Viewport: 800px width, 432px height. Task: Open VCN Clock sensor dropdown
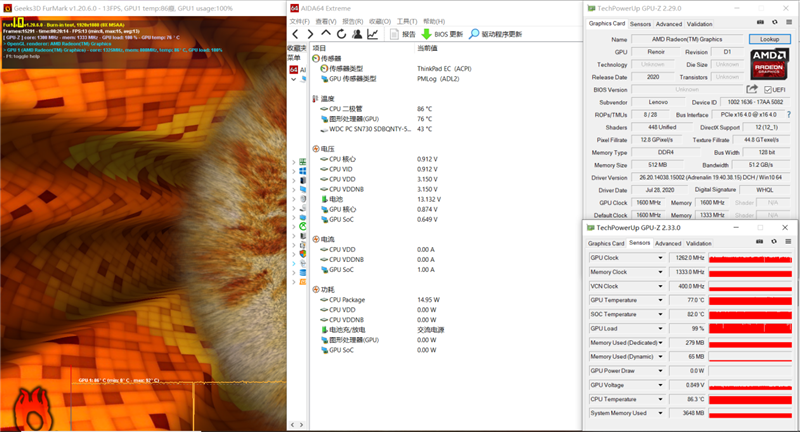pos(660,287)
